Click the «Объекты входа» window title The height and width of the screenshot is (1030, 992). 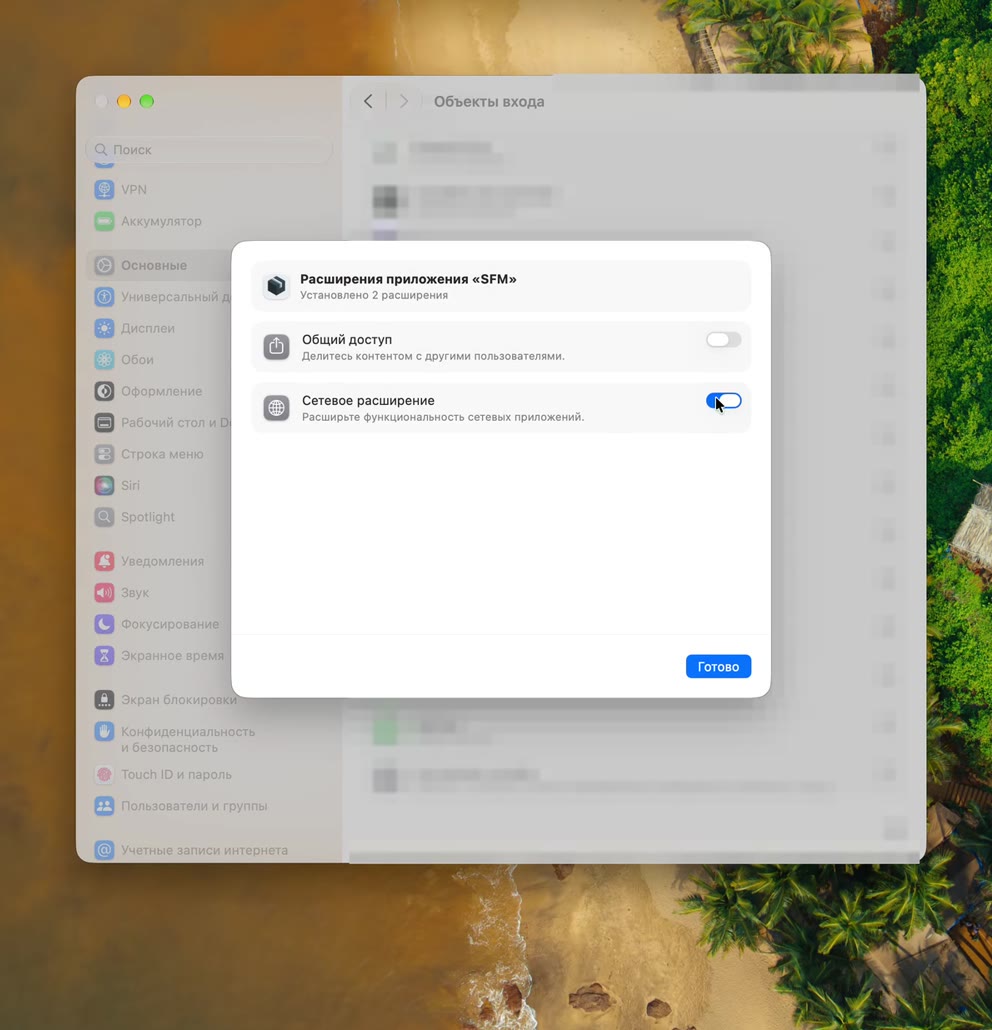(489, 102)
